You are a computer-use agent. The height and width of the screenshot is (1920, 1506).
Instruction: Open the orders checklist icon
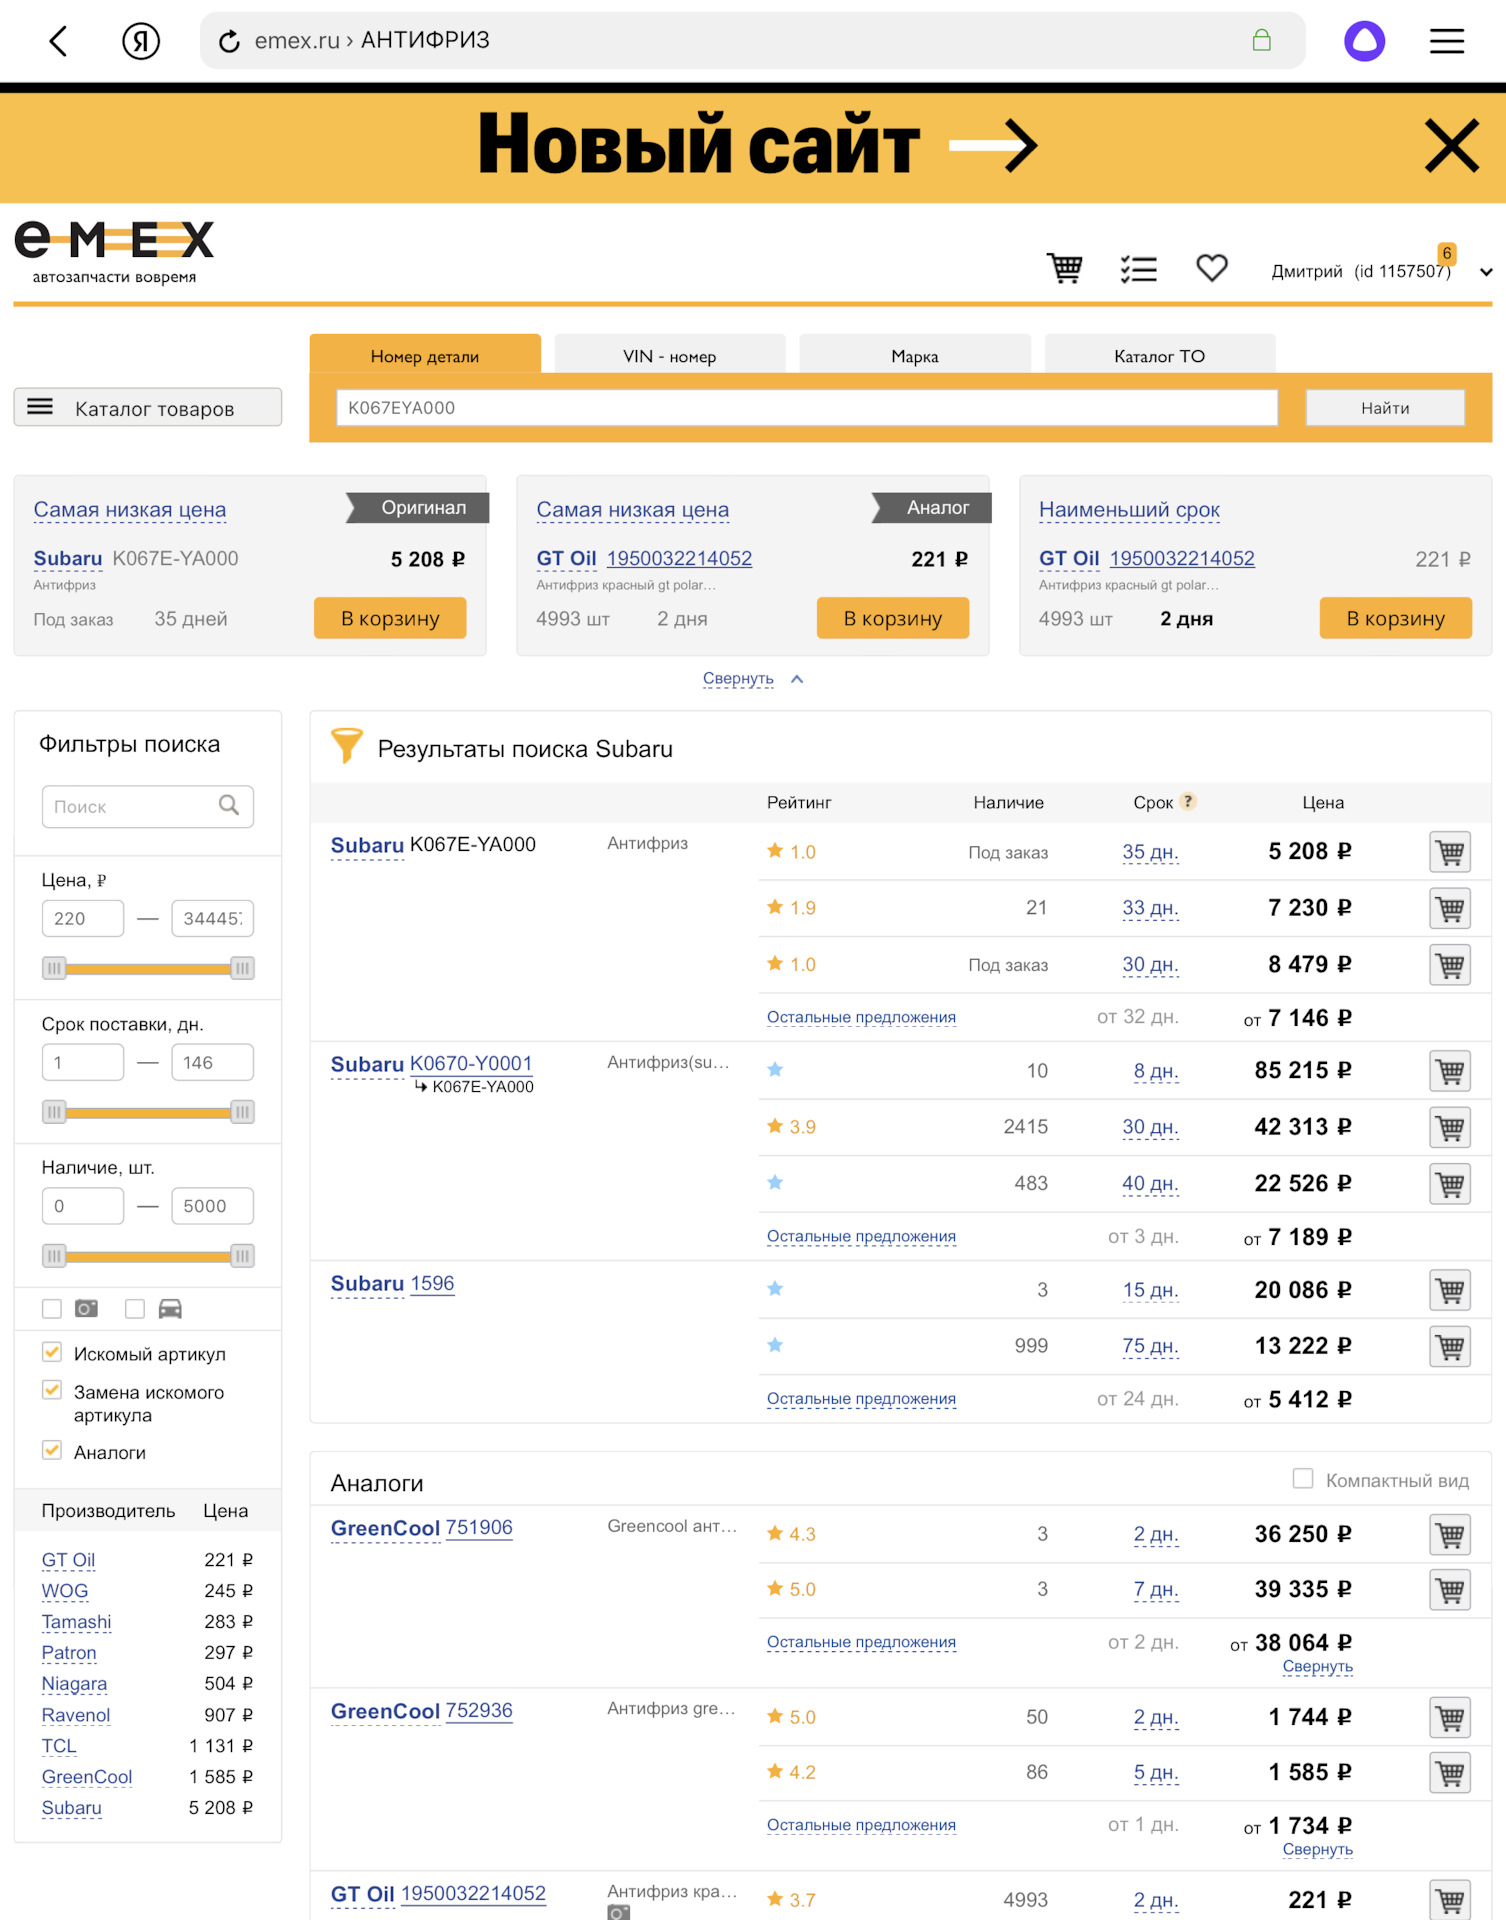(1138, 268)
